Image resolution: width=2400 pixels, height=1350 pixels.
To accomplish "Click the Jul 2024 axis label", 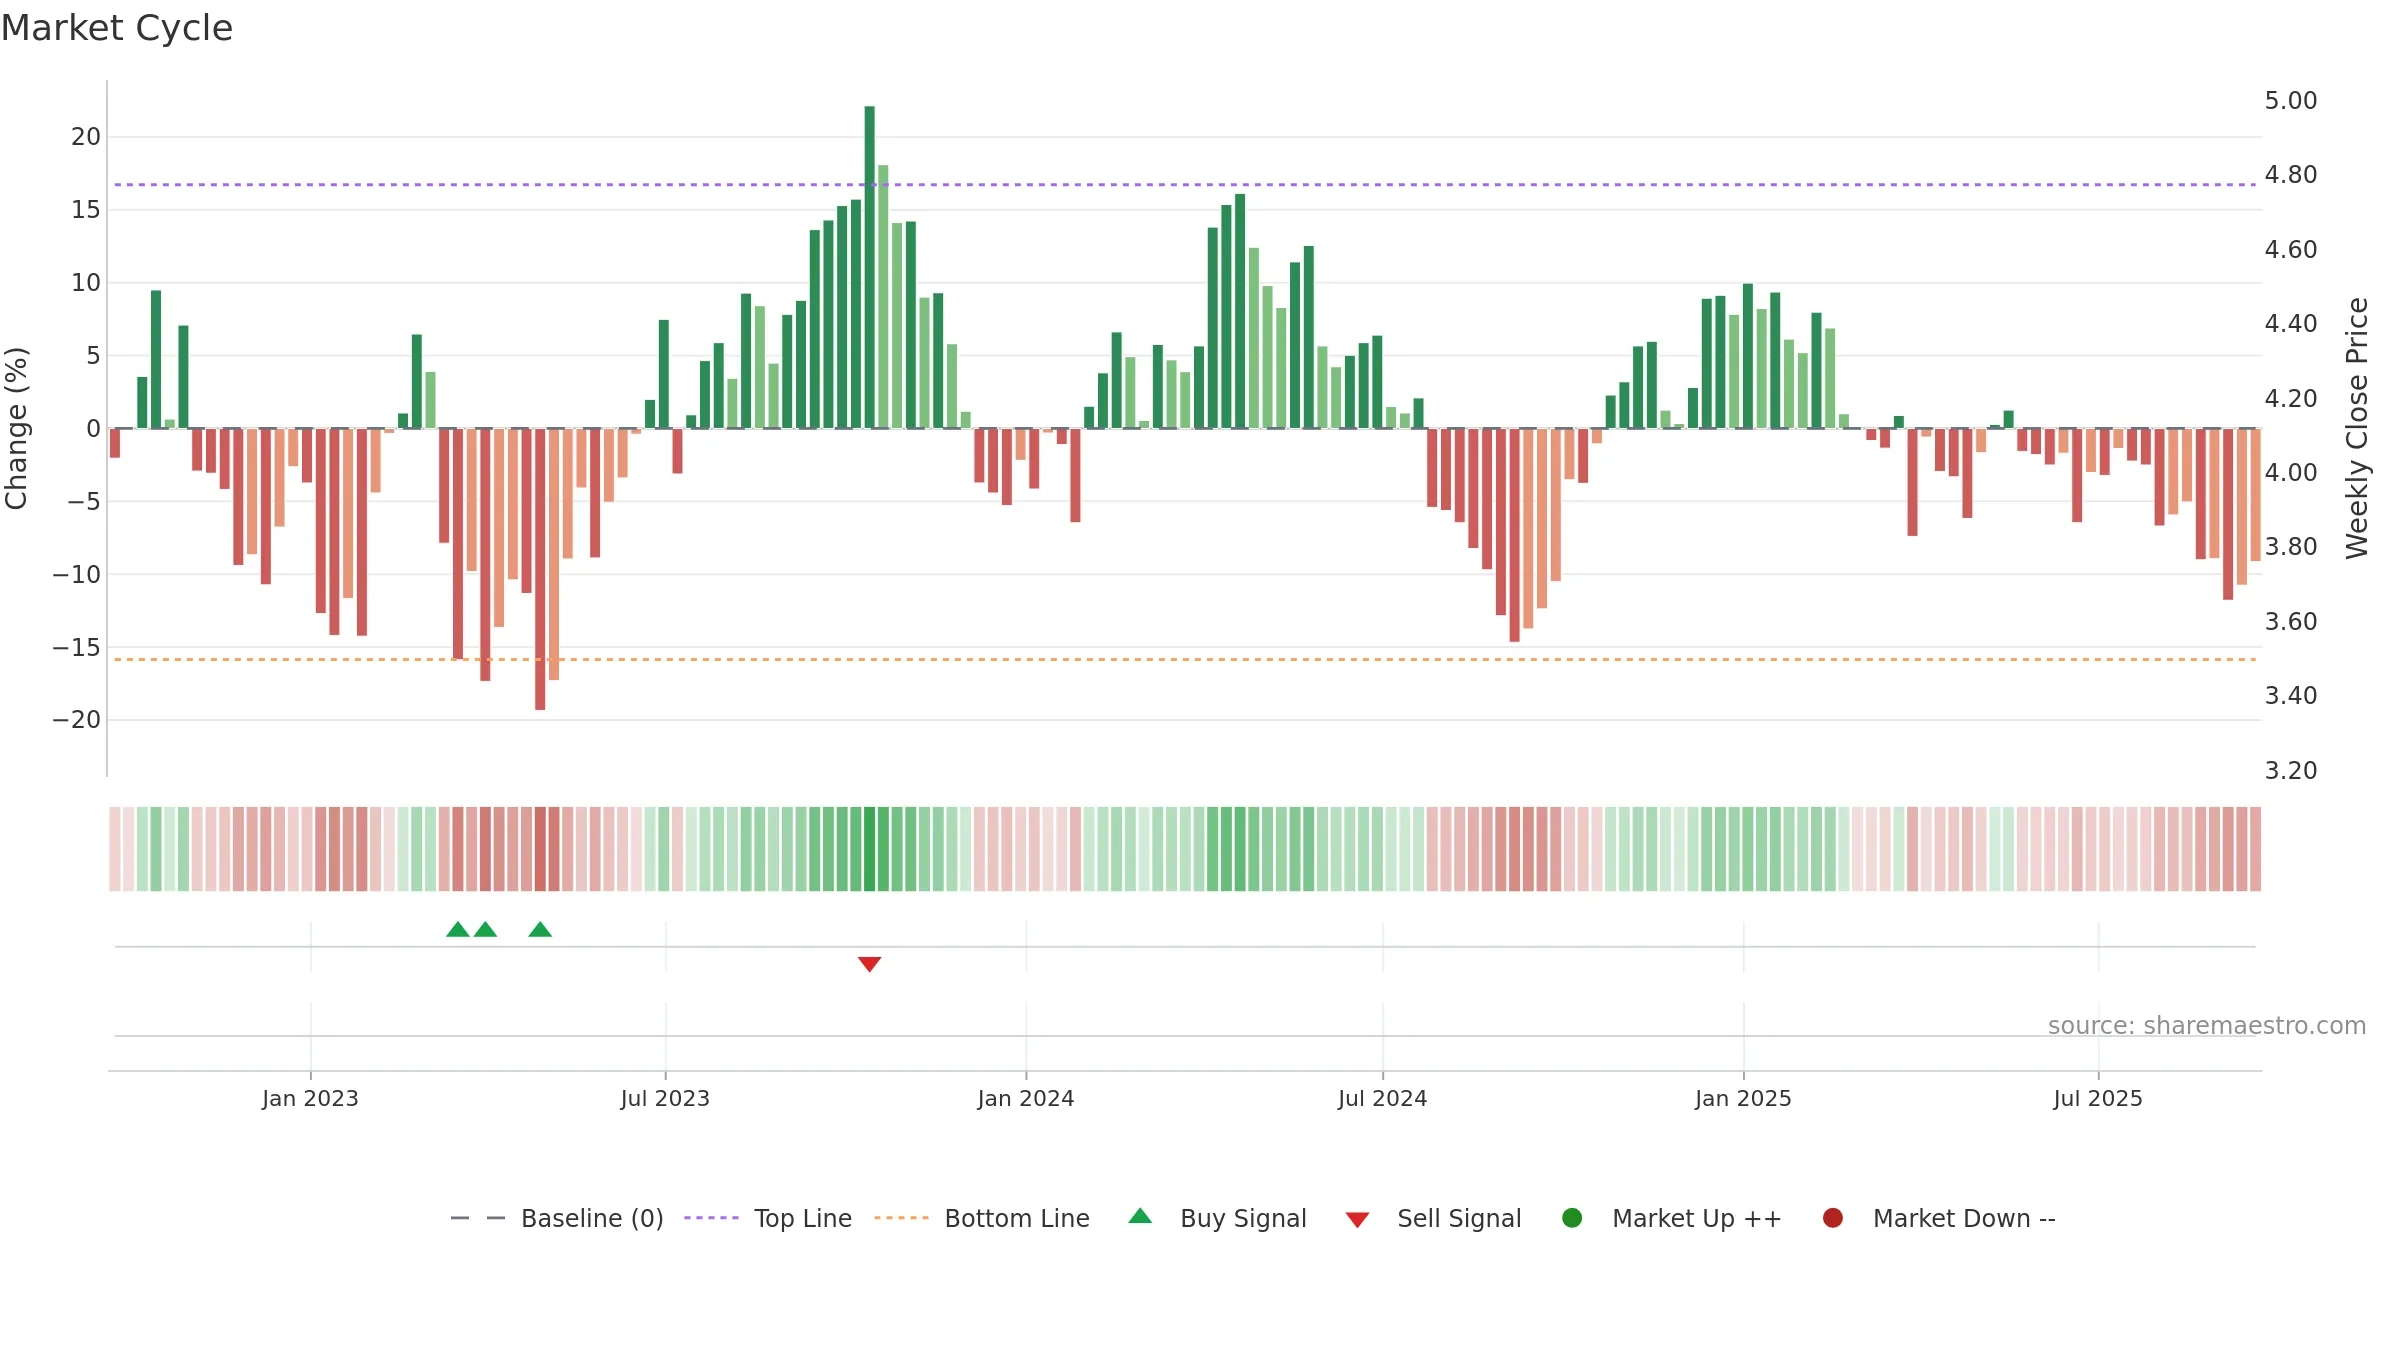I will coord(1383,1098).
